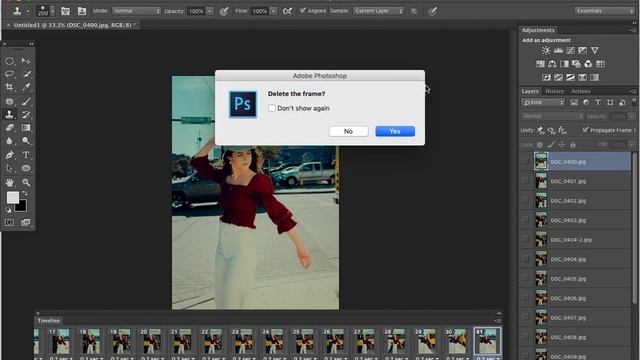Toggle the Aligned checkbox
640x360 pixels.
click(302, 11)
